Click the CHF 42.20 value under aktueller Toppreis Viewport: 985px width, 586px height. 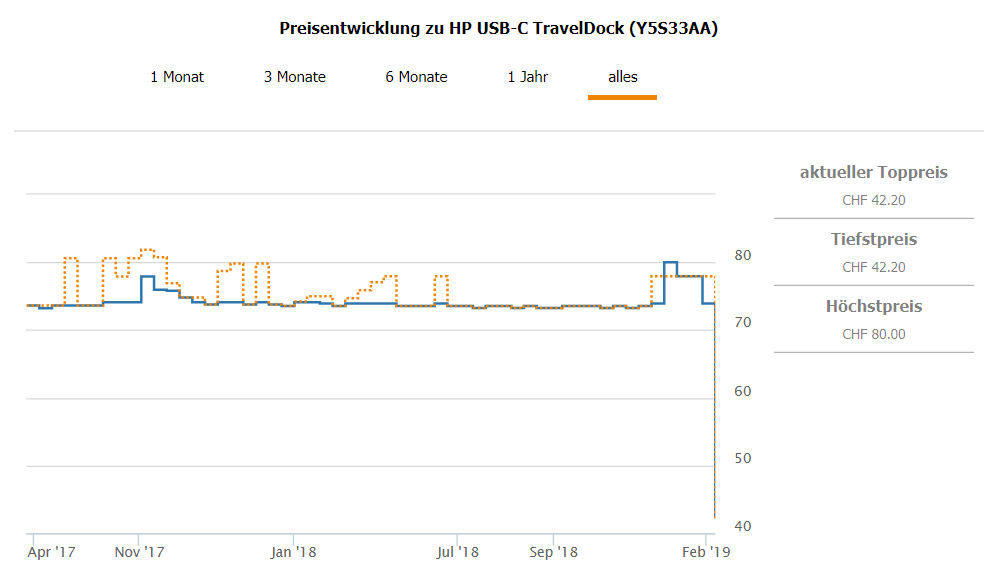pos(873,200)
